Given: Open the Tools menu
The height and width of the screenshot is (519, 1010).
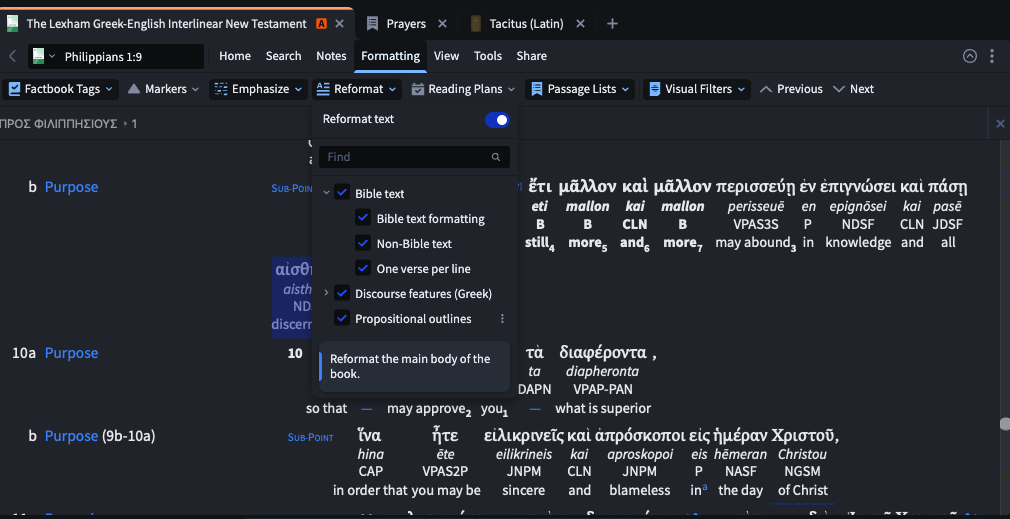Looking at the screenshot, I should [x=488, y=56].
